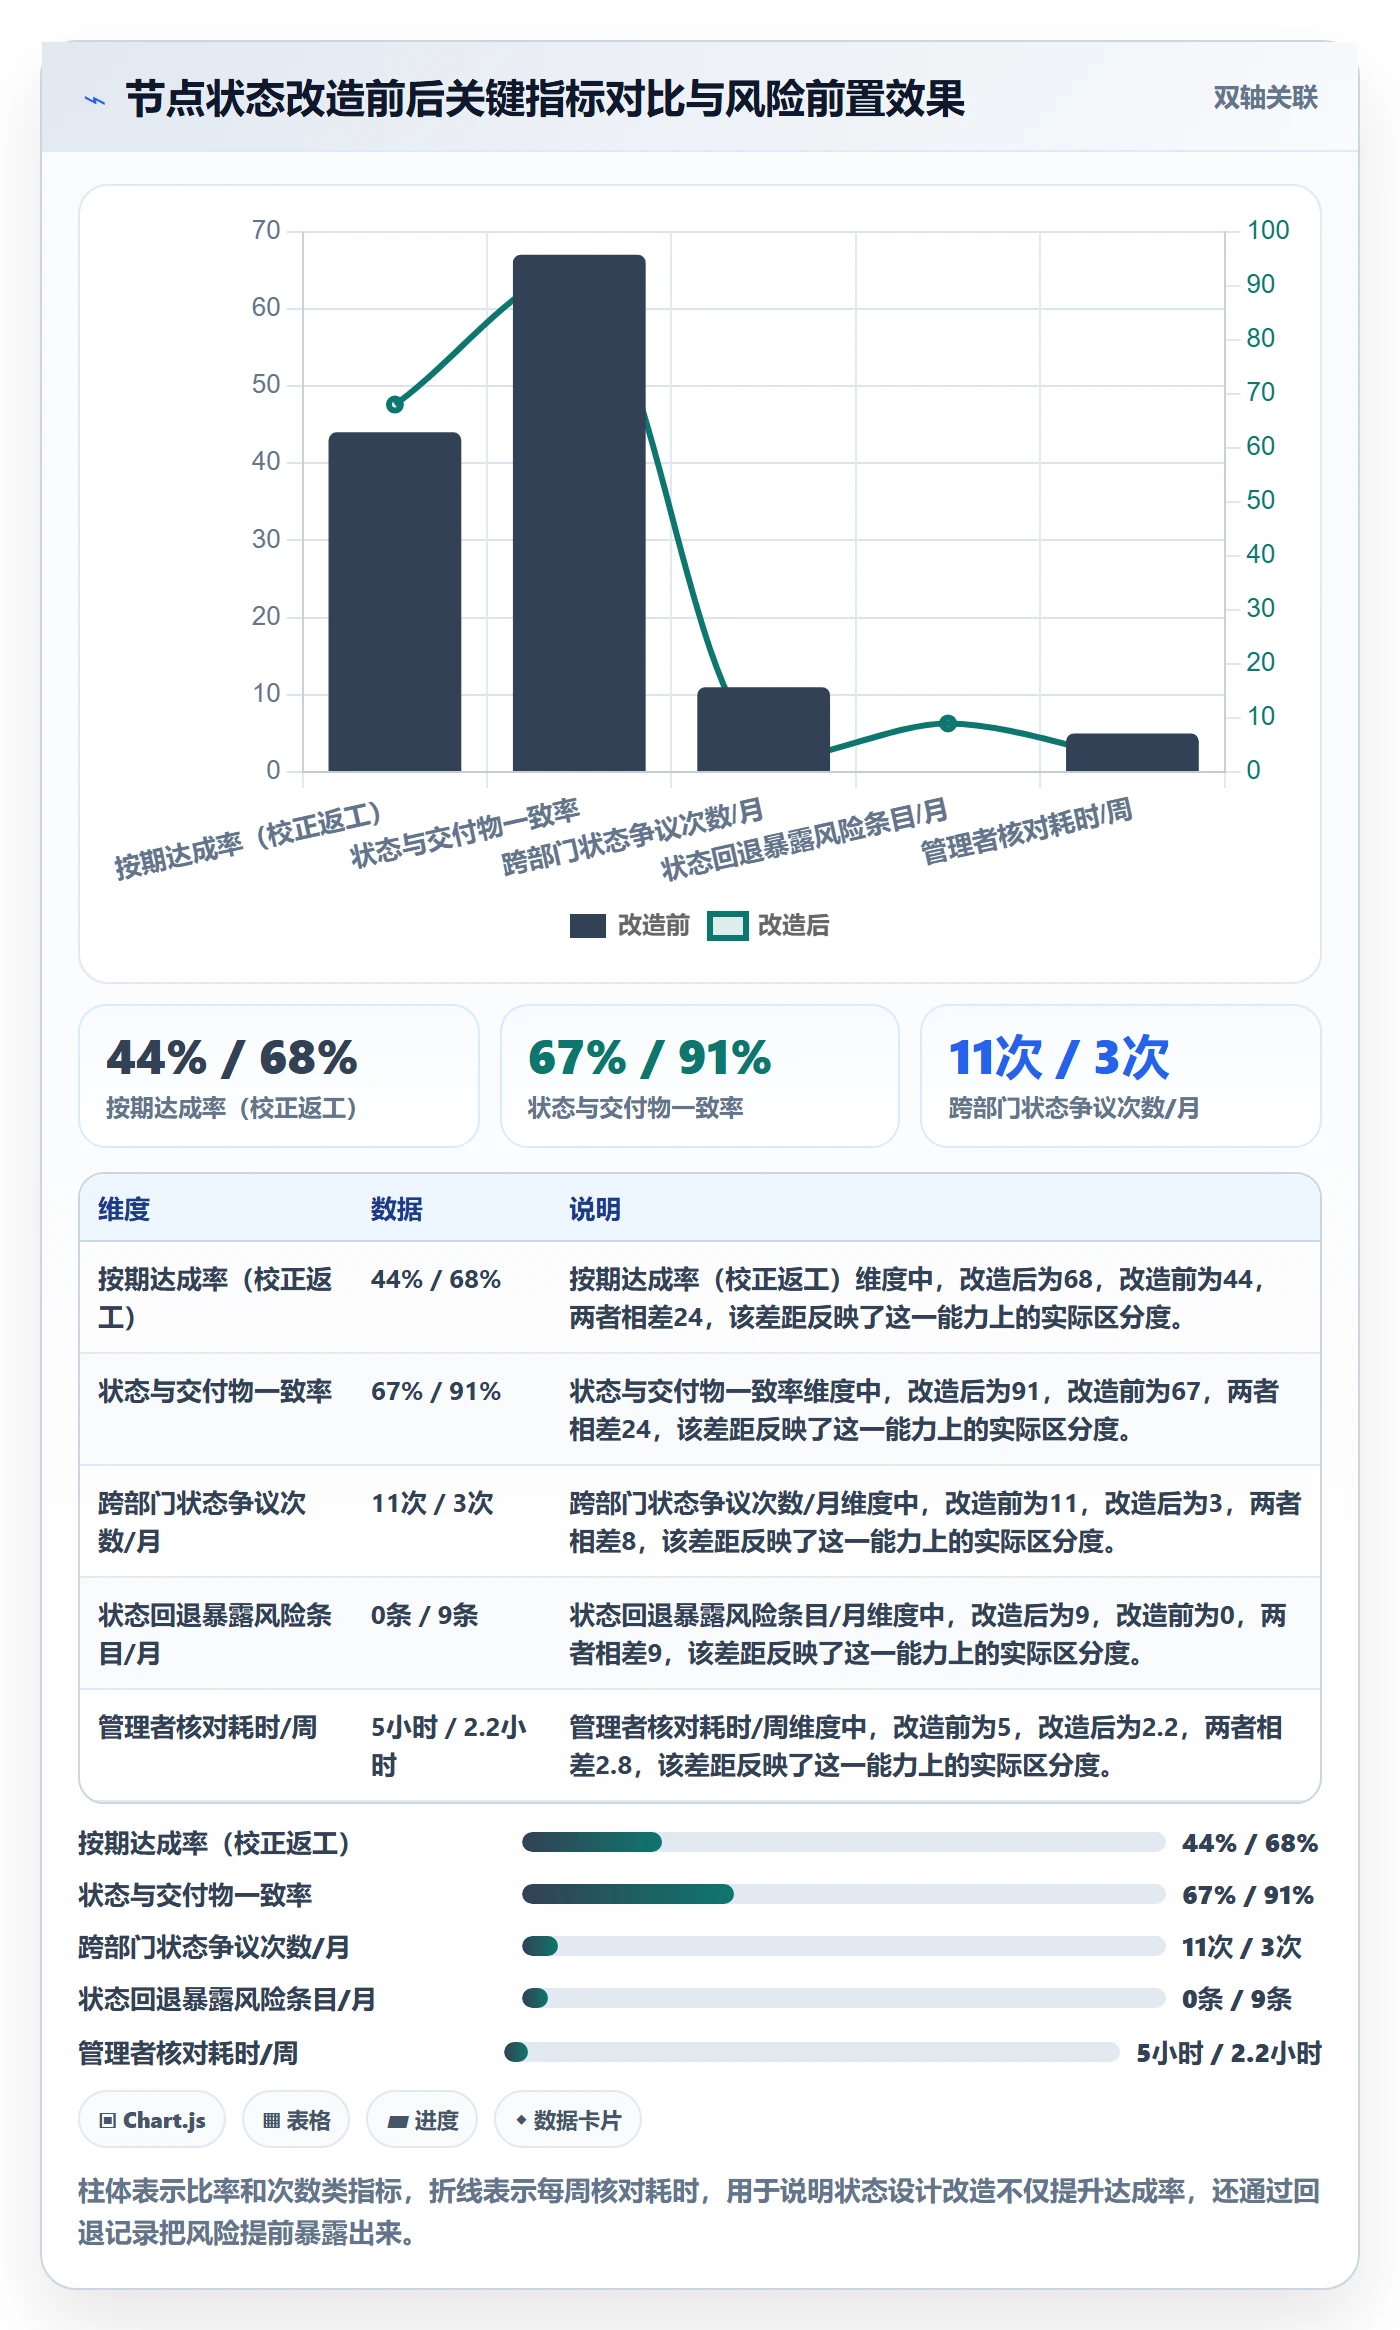Click the diamond icon in 数据卡片 tag
The width and height of the screenshot is (1400, 2330).
point(521,2119)
